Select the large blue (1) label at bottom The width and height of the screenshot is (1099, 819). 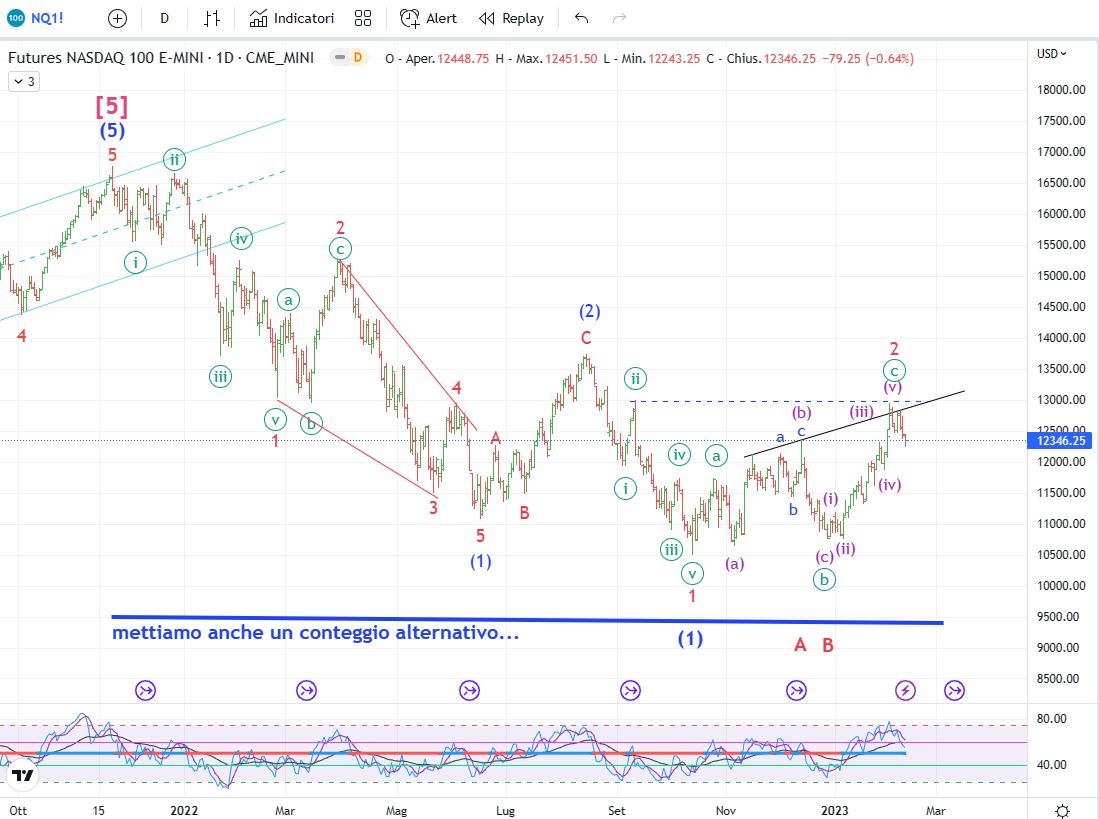(690, 639)
